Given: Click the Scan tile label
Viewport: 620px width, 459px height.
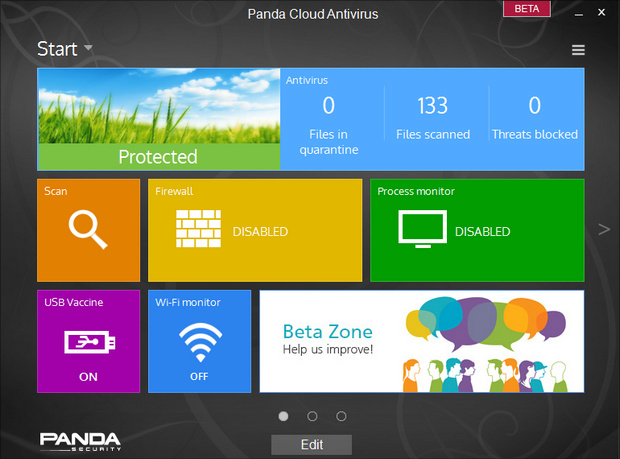Looking at the screenshot, I should pyautogui.click(x=55, y=191).
